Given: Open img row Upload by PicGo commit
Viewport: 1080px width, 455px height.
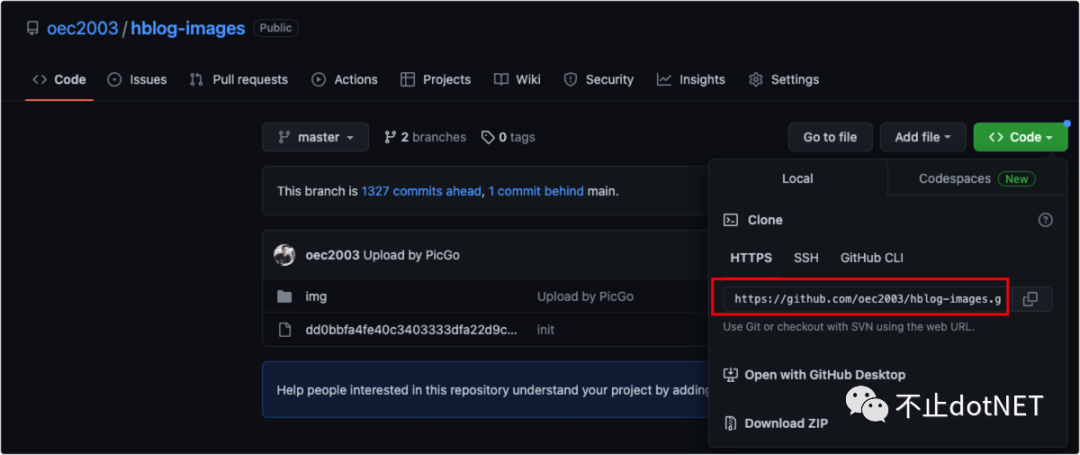Looking at the screenshot, I should 585,297.
